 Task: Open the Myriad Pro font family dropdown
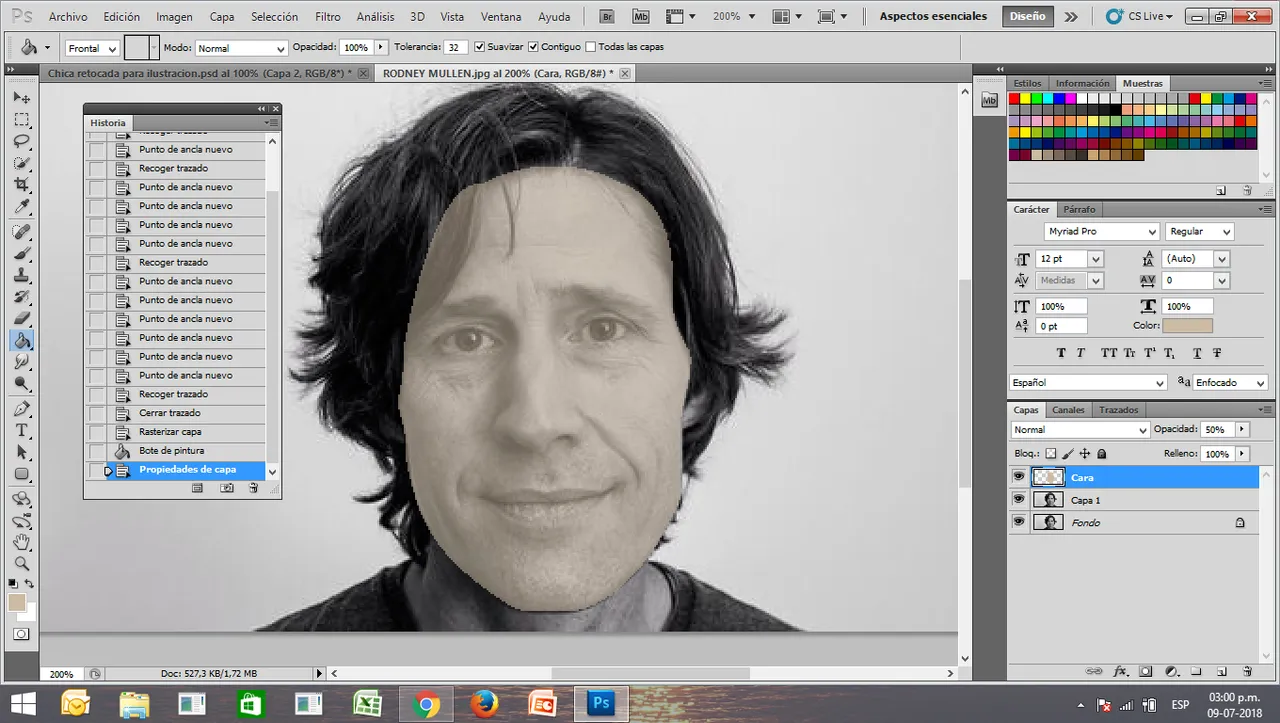1101,231
